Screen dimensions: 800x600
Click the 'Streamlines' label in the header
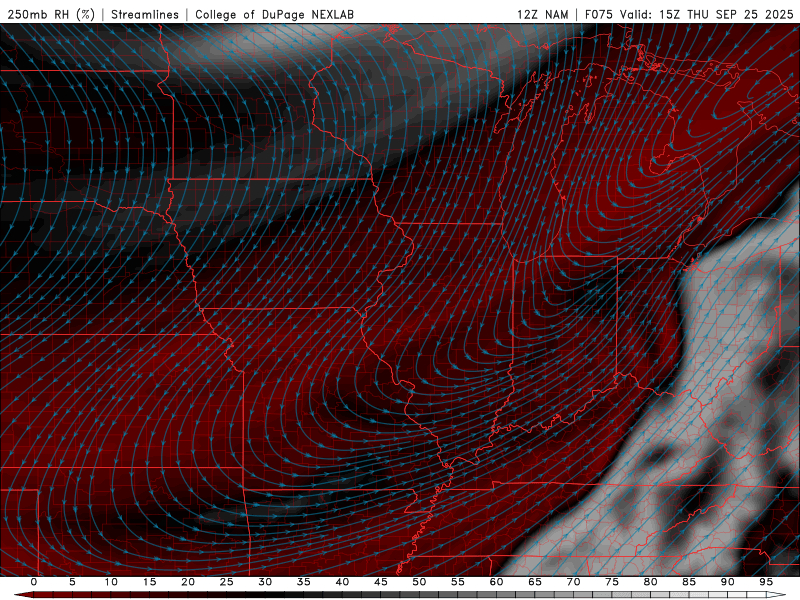(x=145, y=14)
